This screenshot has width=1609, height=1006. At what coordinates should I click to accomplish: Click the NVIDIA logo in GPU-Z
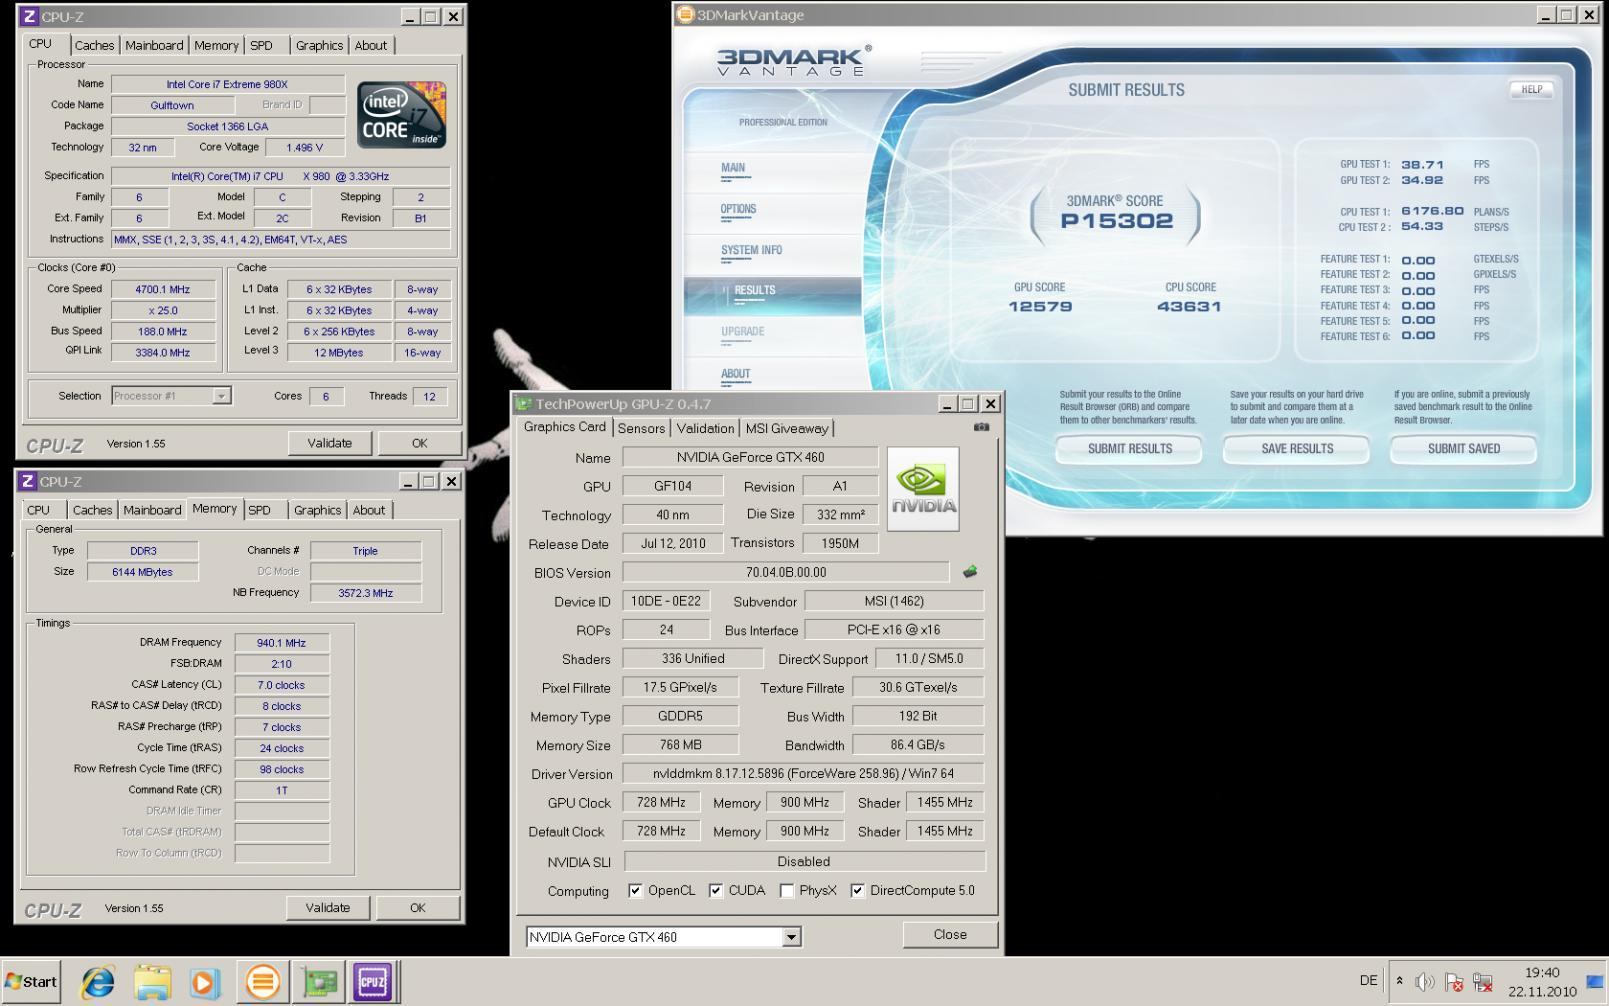[x=923, y=488]
